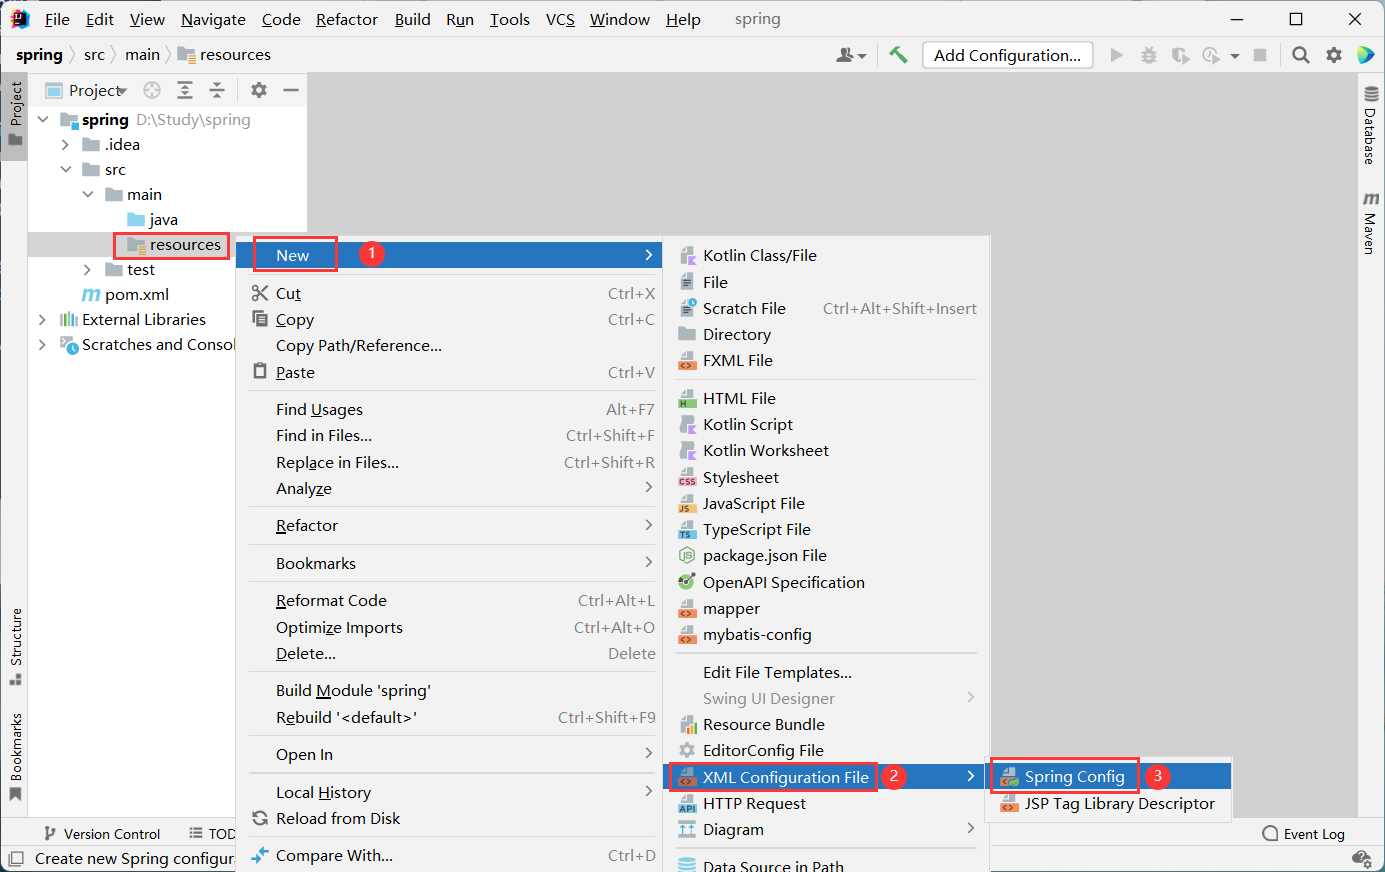Click the Run arrow icon in toolbar
1385x872 pixels.
(1117, 55)
